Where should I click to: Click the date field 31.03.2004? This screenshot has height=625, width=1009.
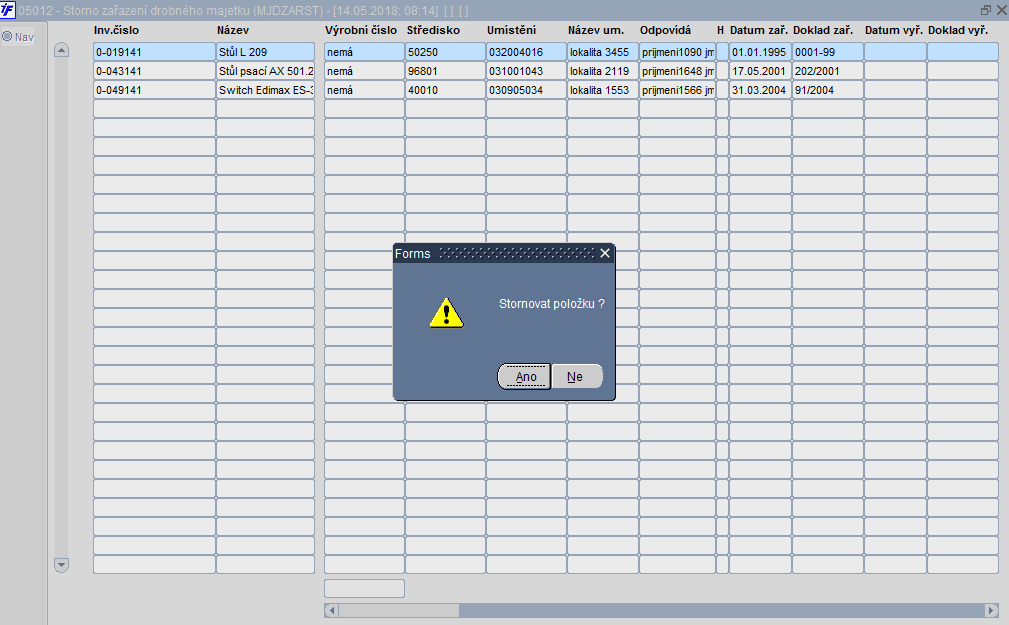(760, 90)
